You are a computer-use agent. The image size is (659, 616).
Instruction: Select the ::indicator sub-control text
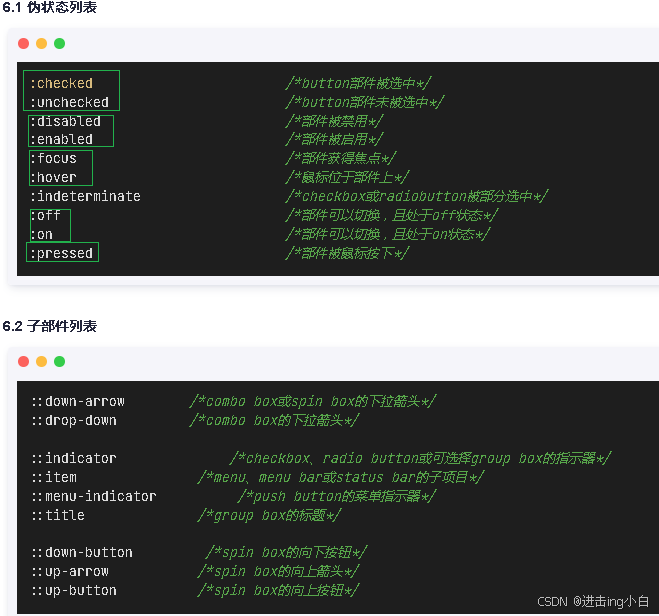pyautogui.click(x=74, y=458)
